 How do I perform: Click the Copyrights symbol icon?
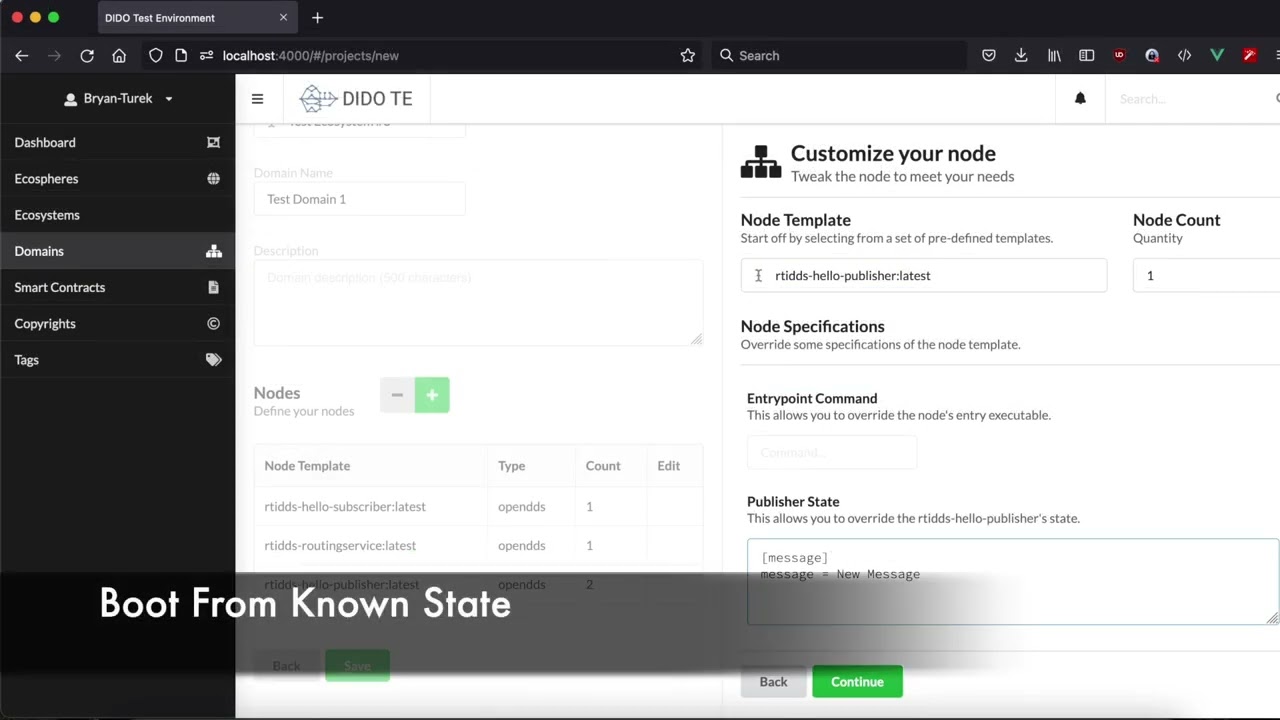click(x=213, y=323)
